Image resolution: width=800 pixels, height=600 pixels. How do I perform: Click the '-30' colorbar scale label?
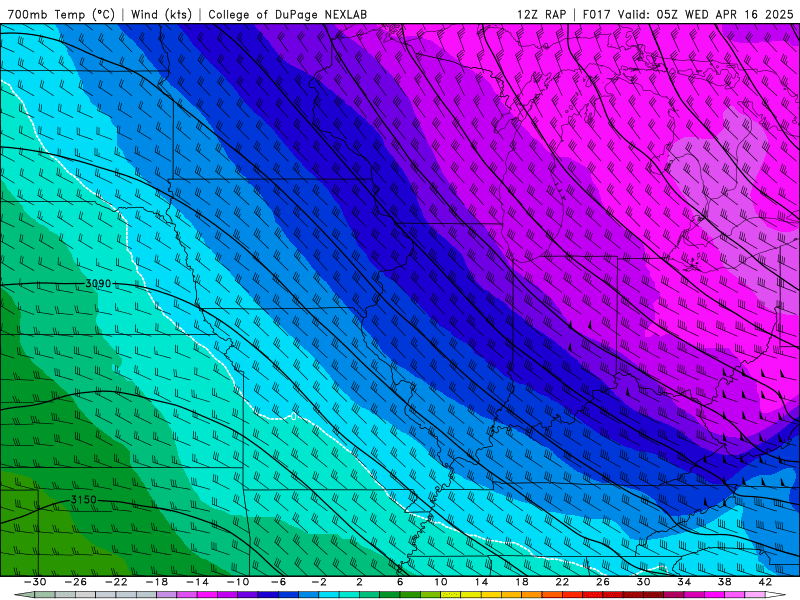[35, 582]
